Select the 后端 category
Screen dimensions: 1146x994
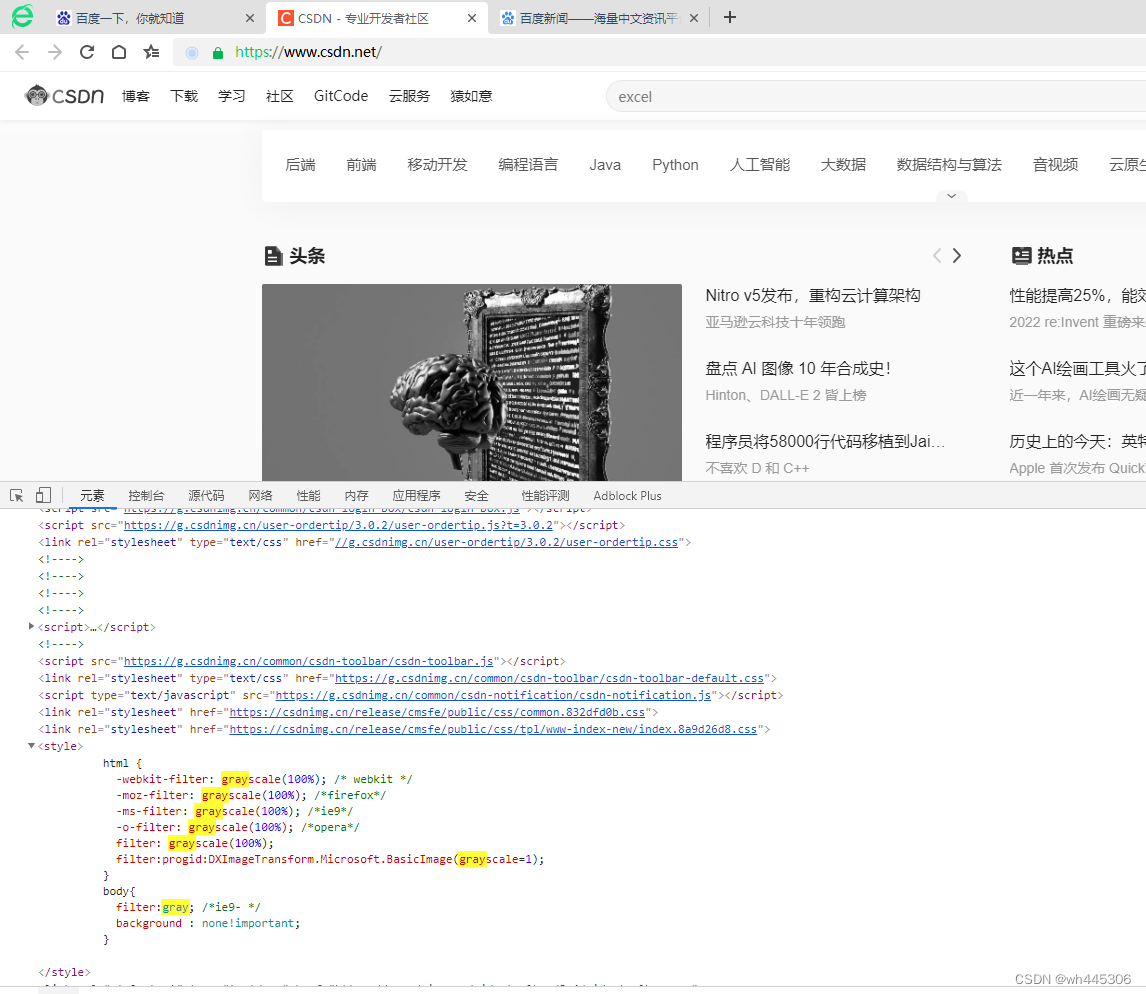tap(300, 165)
